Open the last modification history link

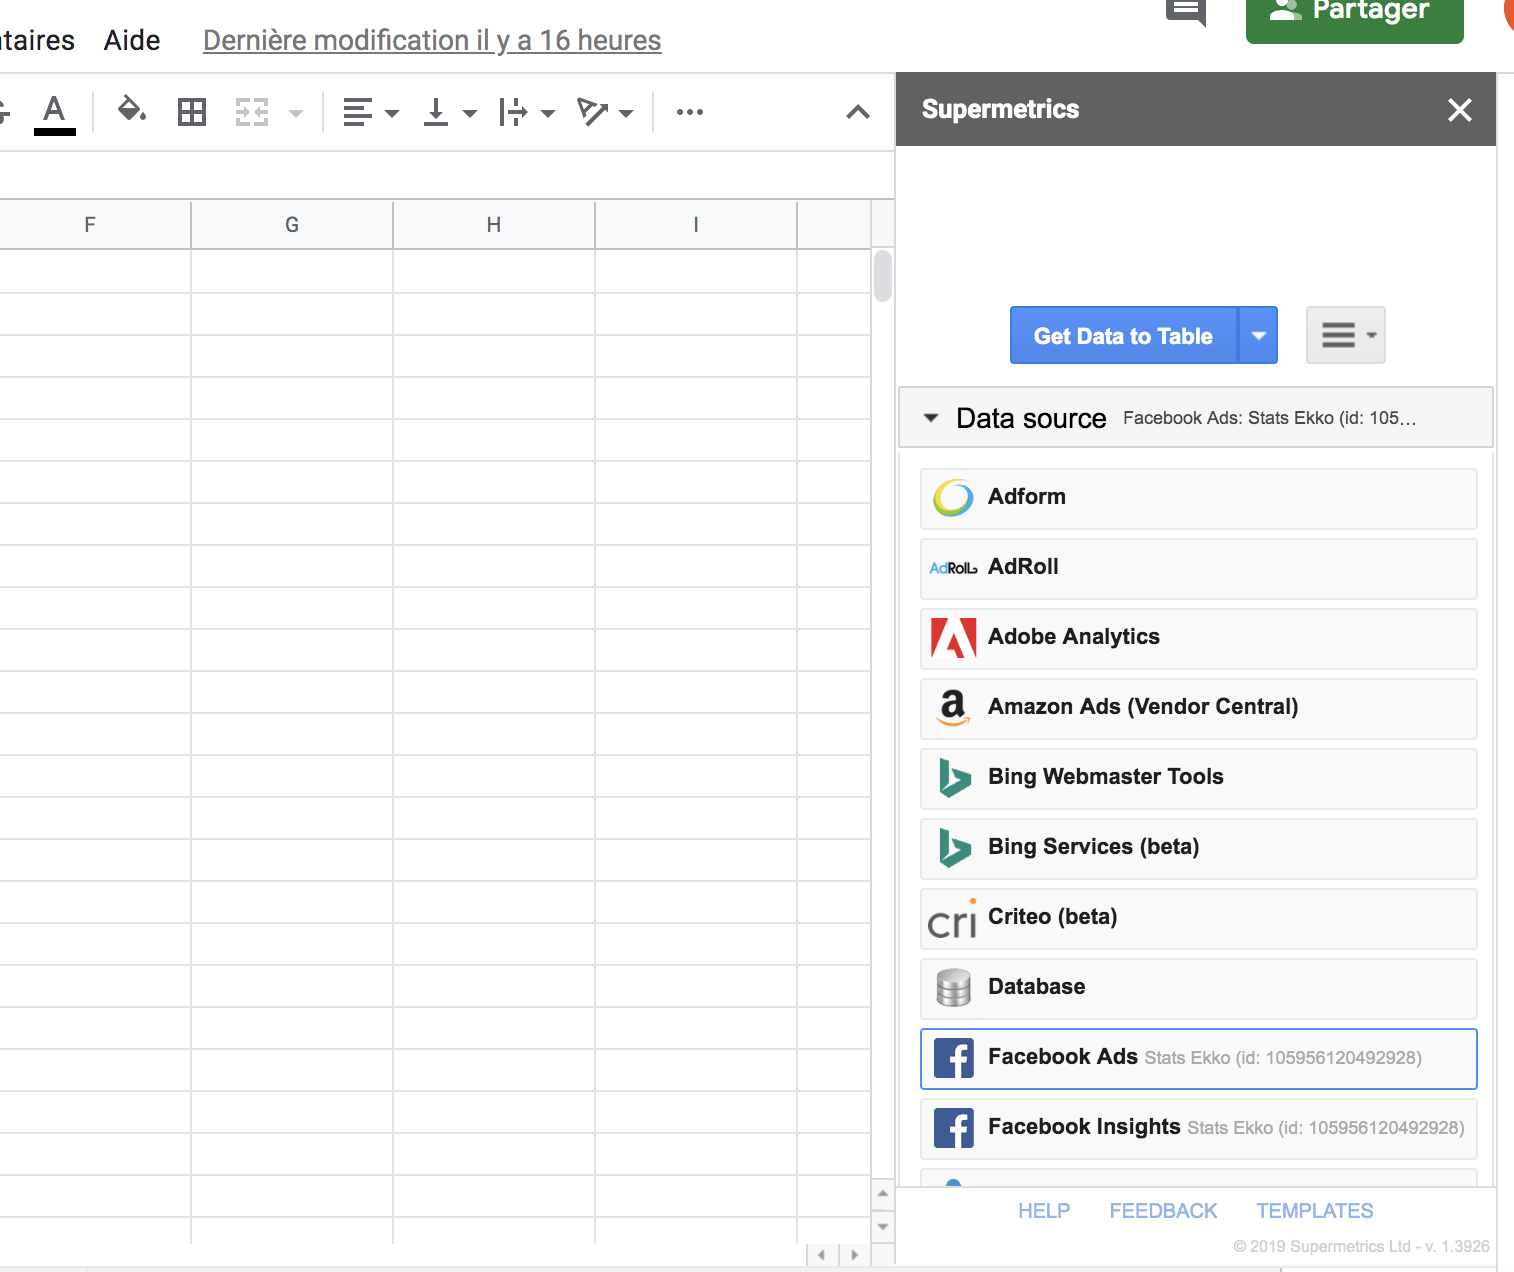point(432,40)
